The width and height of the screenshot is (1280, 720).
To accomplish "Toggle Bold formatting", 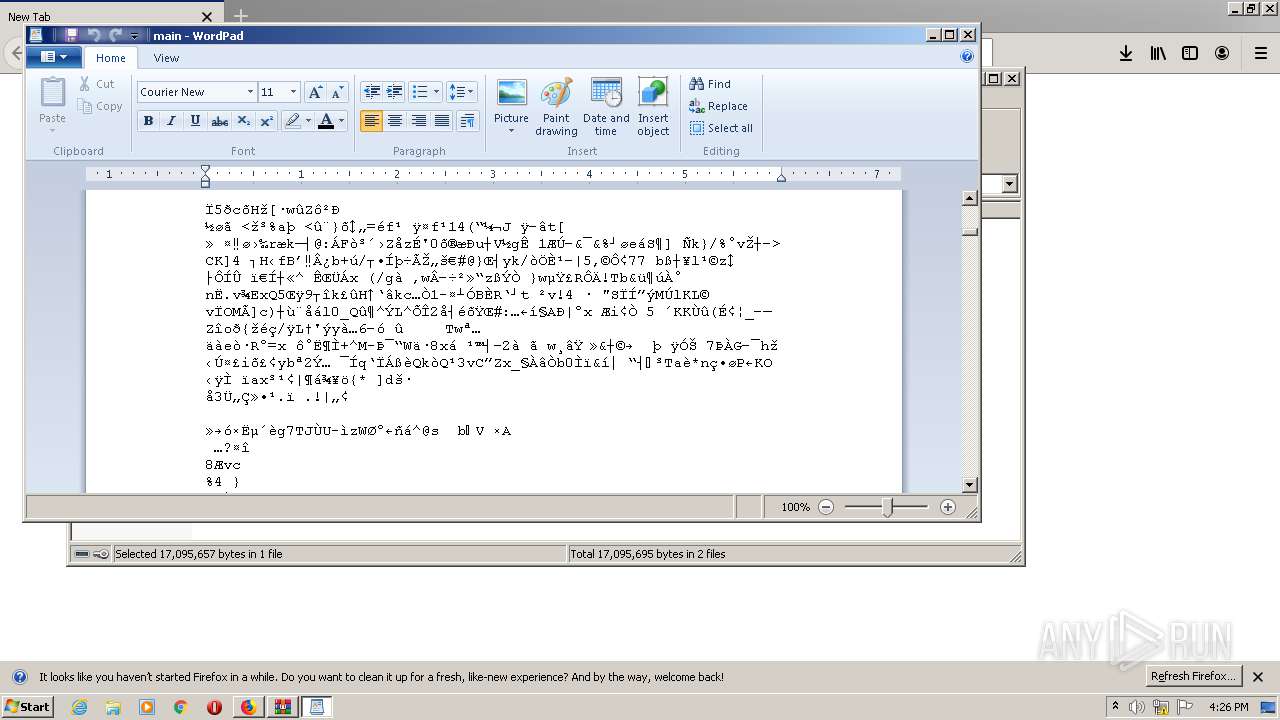I will 148,121.
